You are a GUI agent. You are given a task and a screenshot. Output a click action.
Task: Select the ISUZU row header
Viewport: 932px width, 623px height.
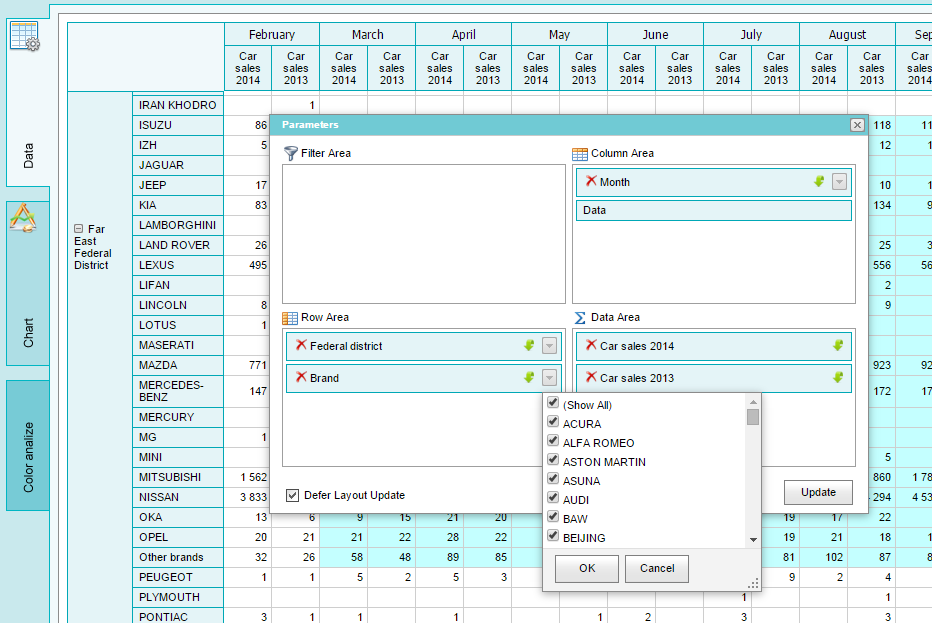[178, 125]
